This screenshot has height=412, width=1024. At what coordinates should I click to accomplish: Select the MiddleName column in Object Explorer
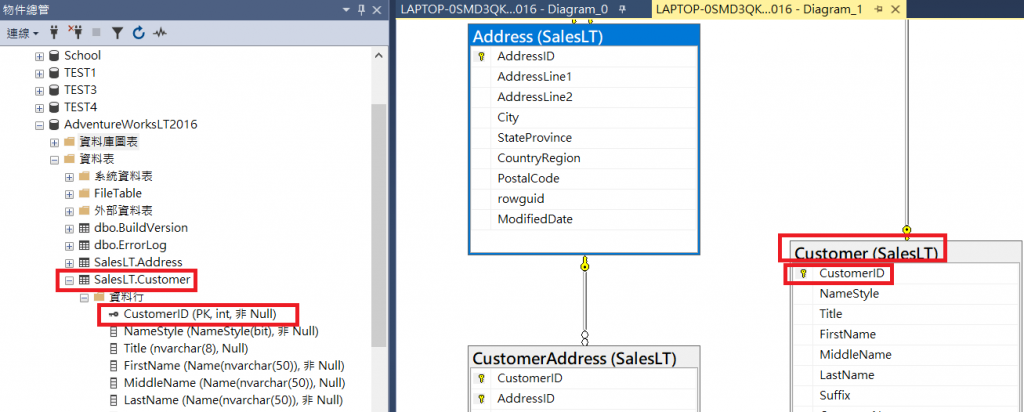[x=234, y=383]
